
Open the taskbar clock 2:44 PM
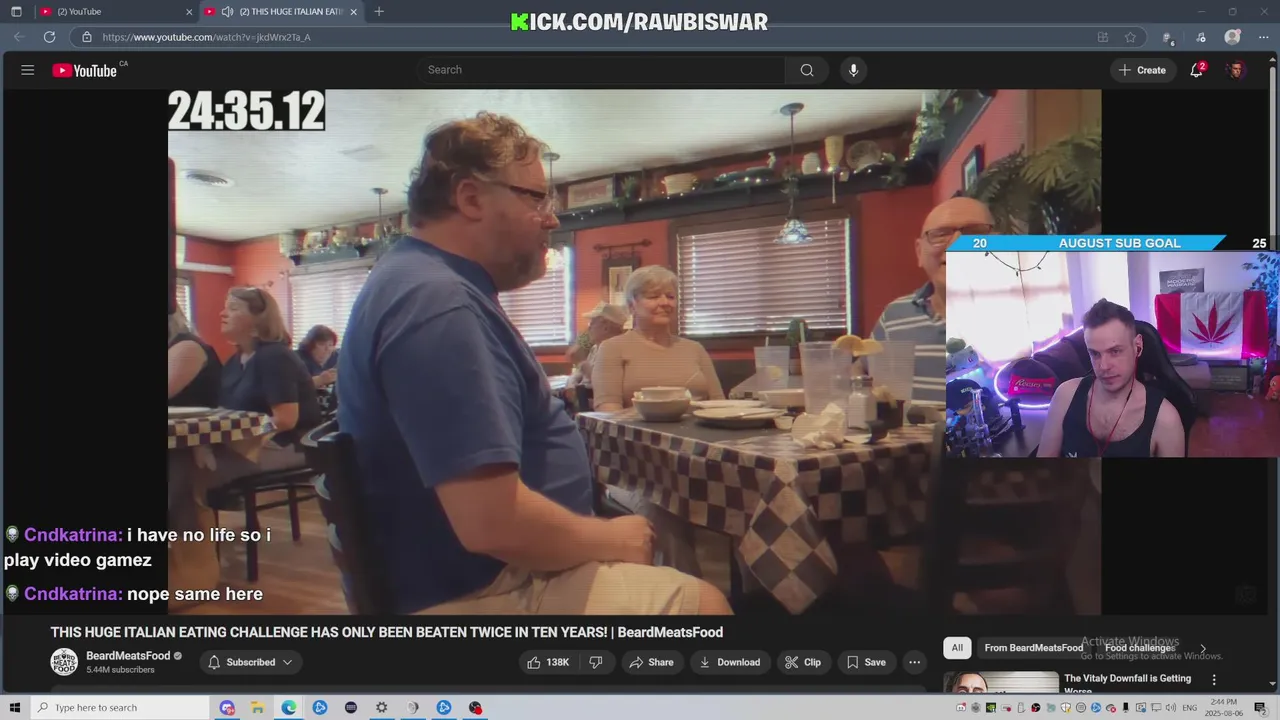pyautogui.click(x=1225, y=708)
